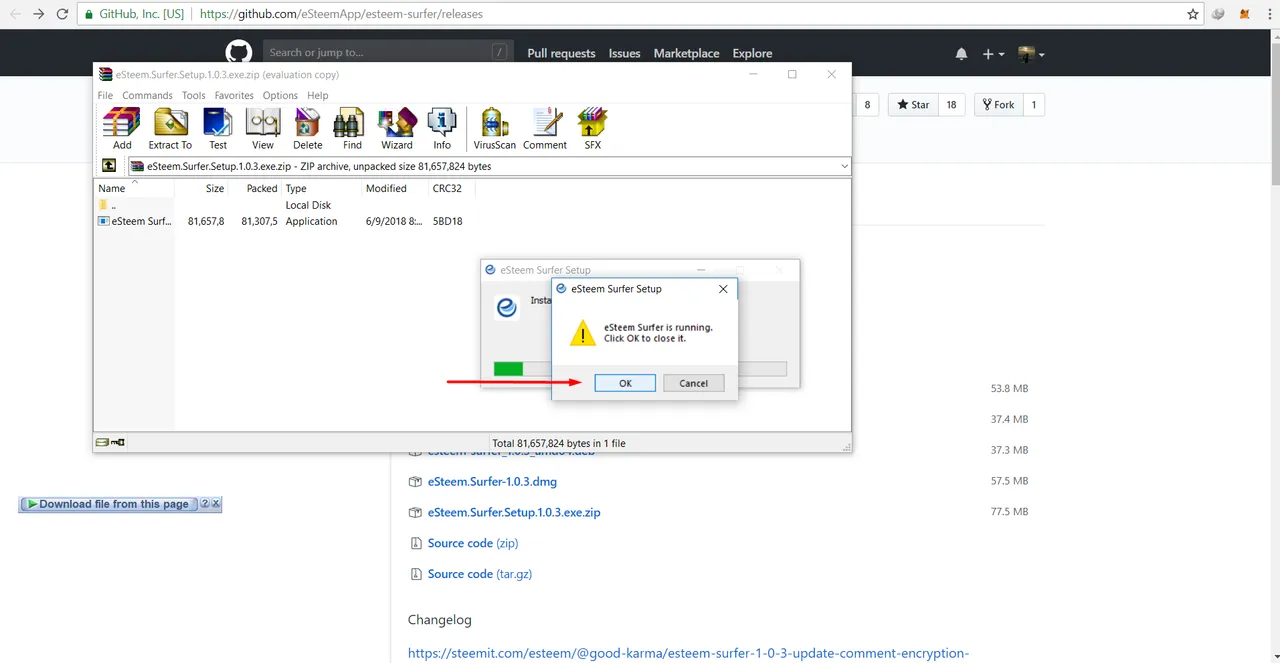Image resolution: width=1280 pixels, height=663 pixels.
Task: Run the Test archive tool
Action: click(x=218, y=128)
